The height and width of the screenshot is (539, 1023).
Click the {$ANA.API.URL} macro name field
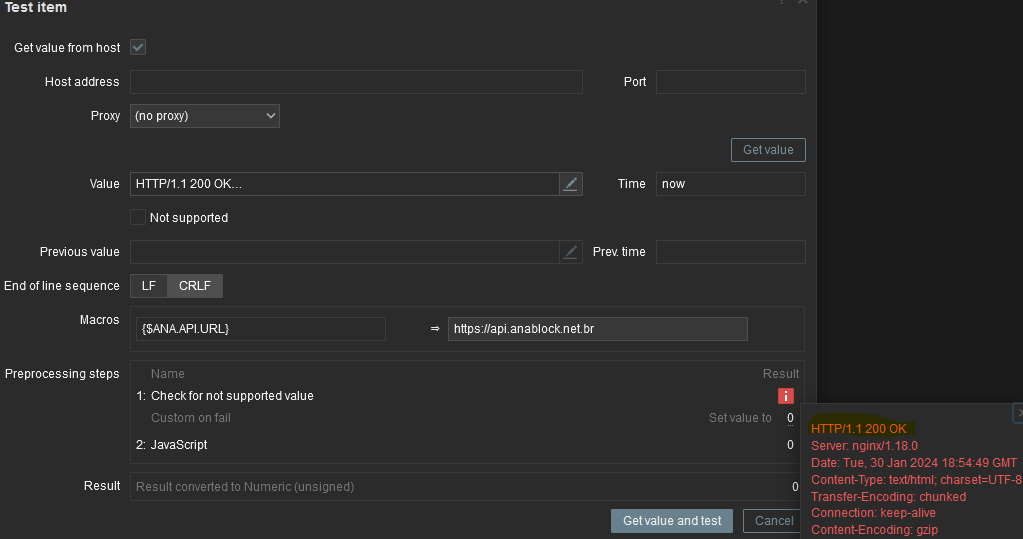point(260,329)
